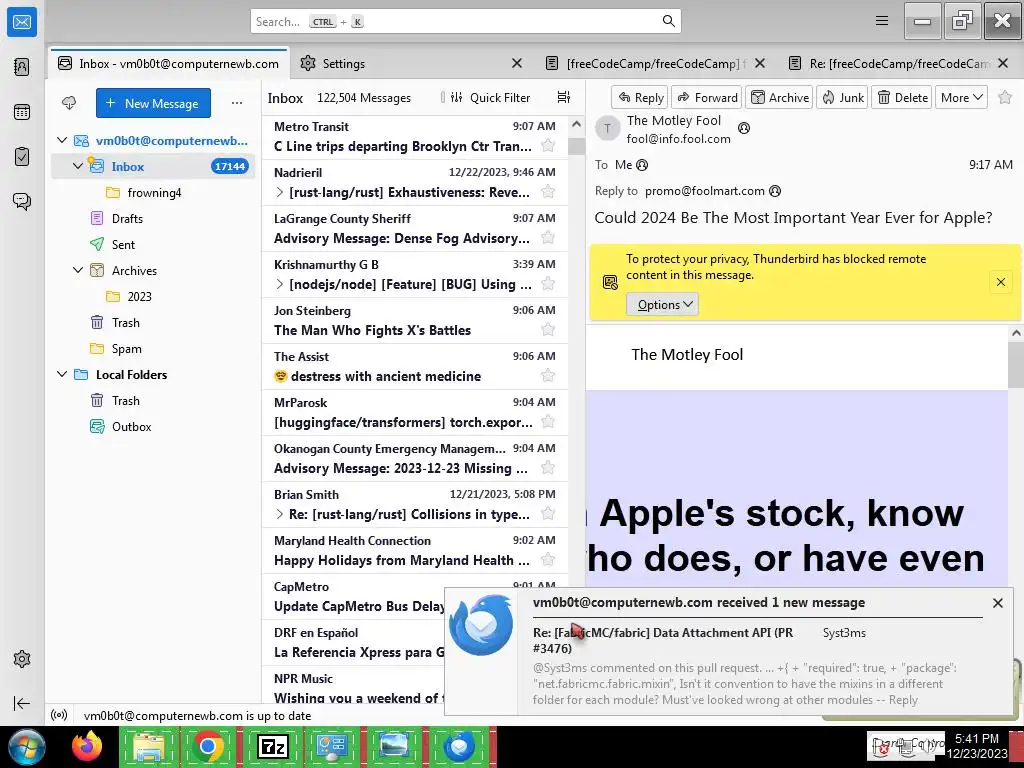This screenshot has width=1024, height=768.
Task: Open The Man Who Fights X's Battles email
Action: [x=415, y=321]
